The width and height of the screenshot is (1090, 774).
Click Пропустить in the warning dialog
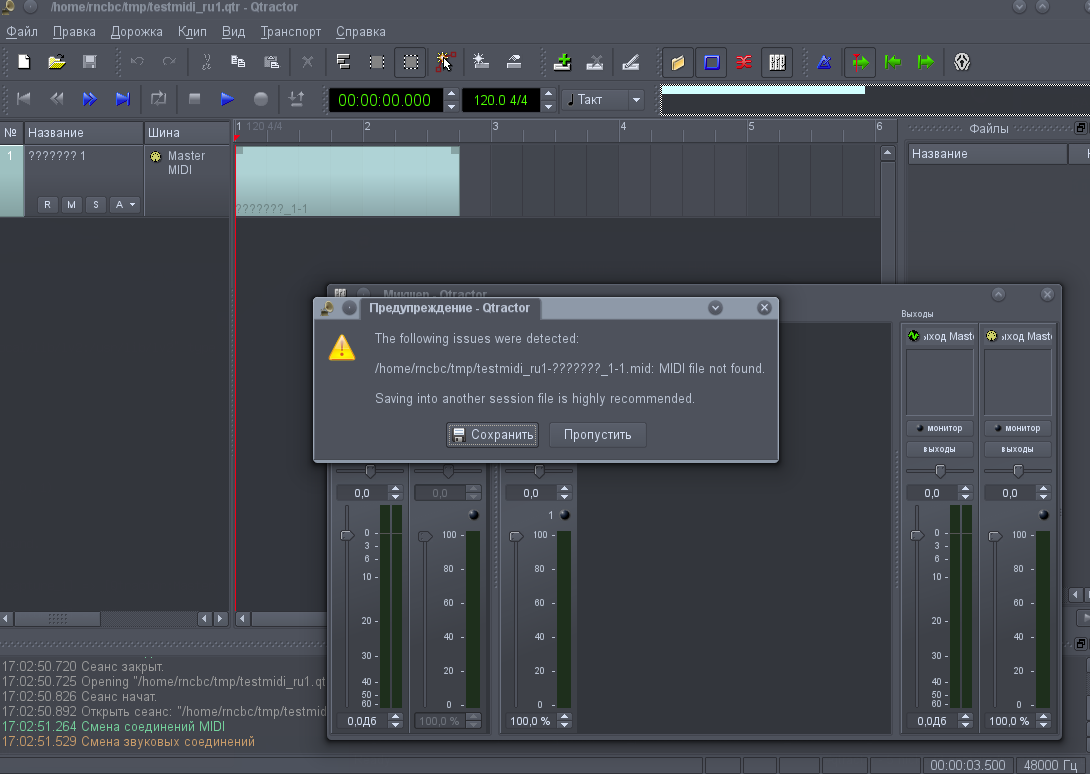[x=598, y=435]
